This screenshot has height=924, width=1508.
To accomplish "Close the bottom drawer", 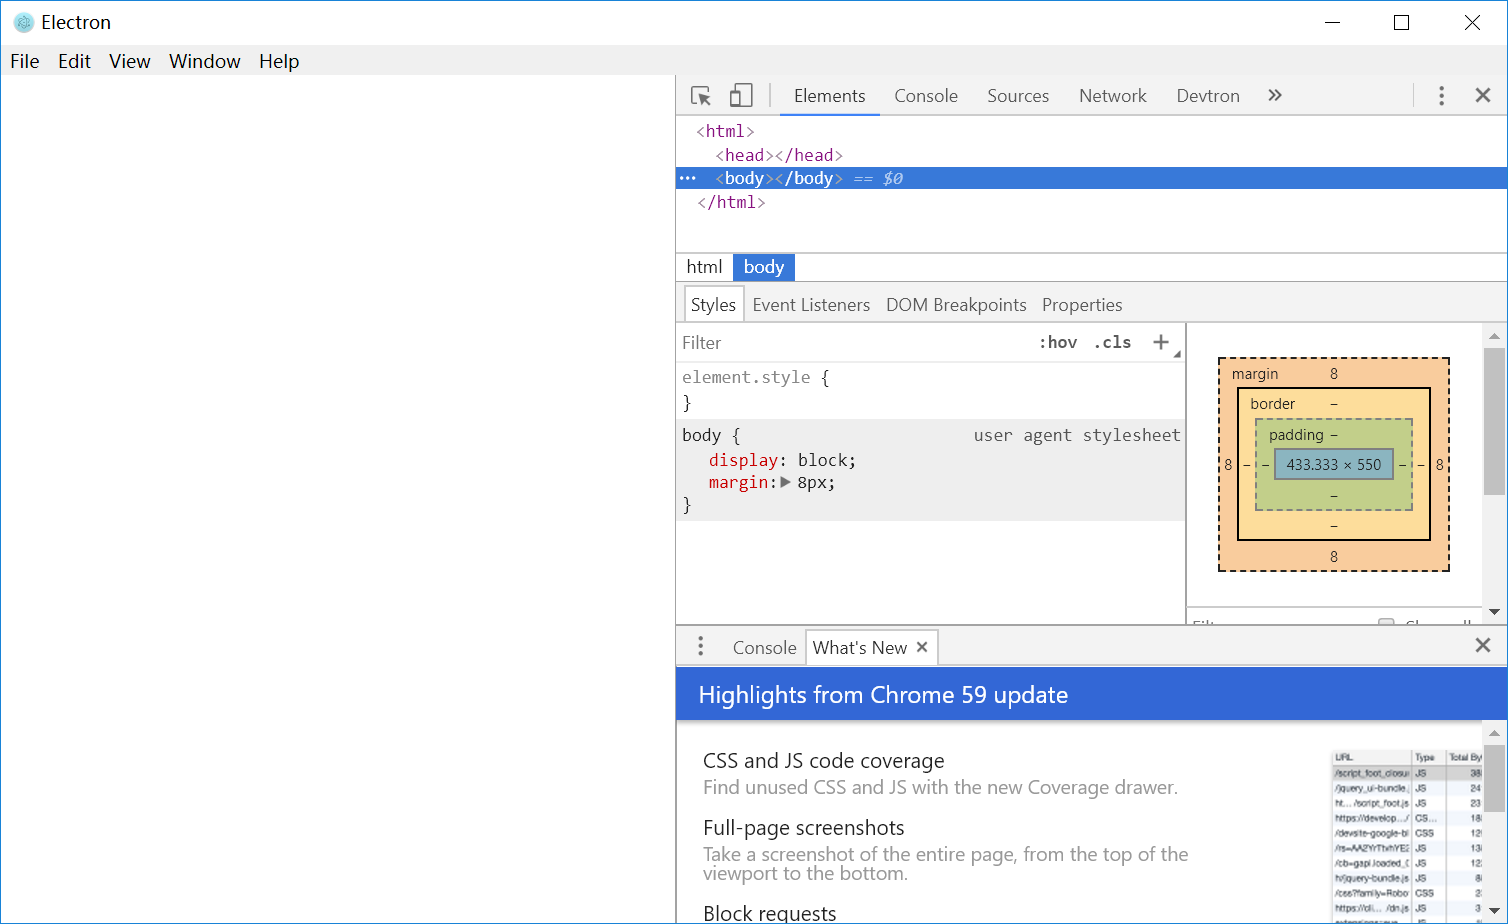I will click(x=1483, y=645).
